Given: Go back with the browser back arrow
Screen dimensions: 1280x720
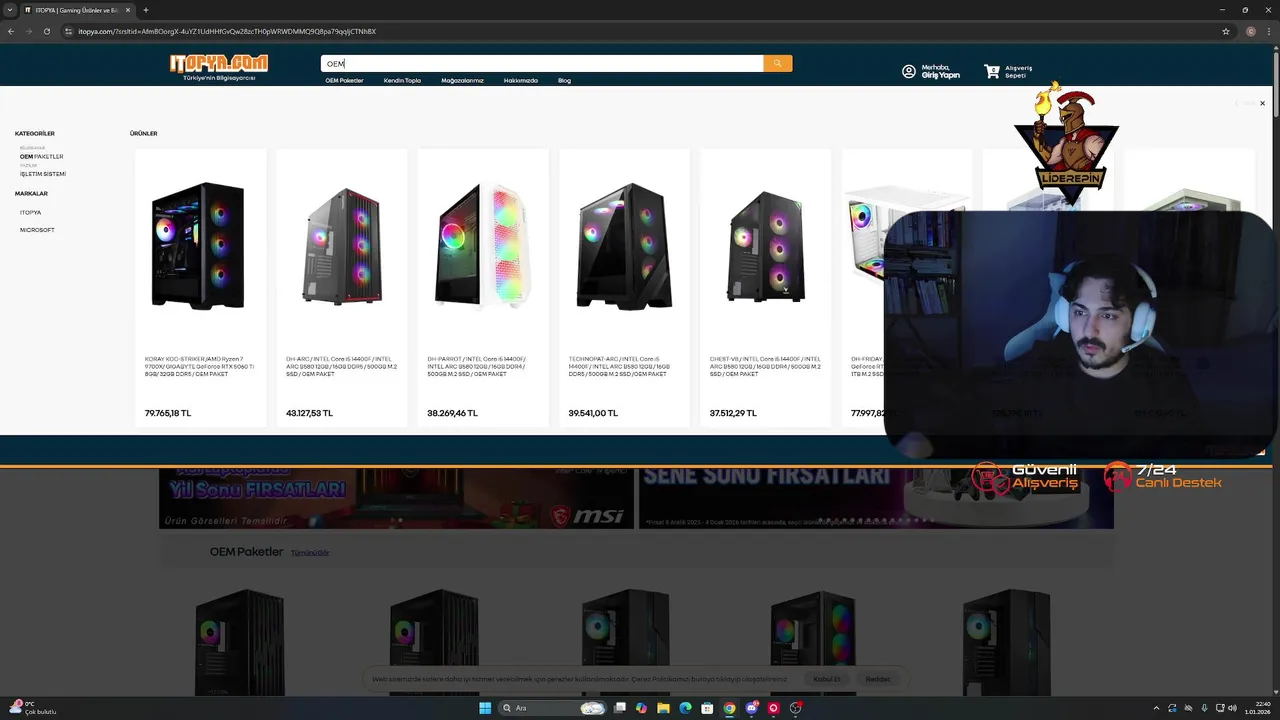Looking at the screenshot, I should coord(11,31).
